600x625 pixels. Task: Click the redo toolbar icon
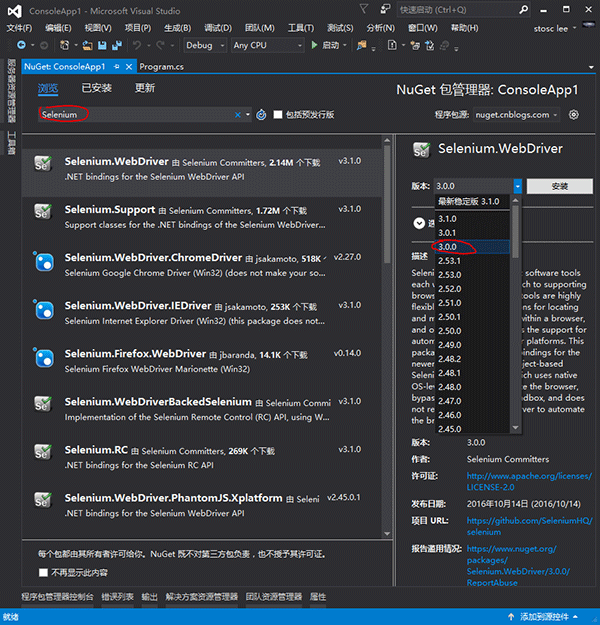click(x=160, y=45)
